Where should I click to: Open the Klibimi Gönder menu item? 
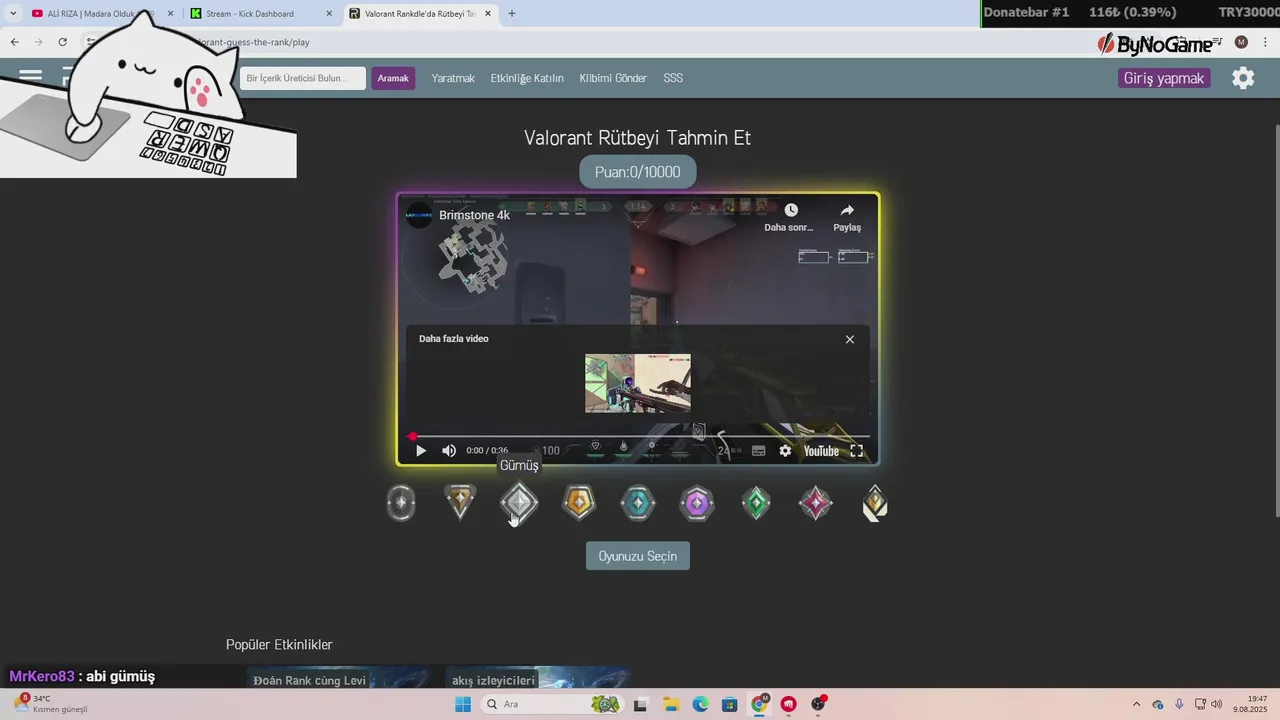pos(613,78)
